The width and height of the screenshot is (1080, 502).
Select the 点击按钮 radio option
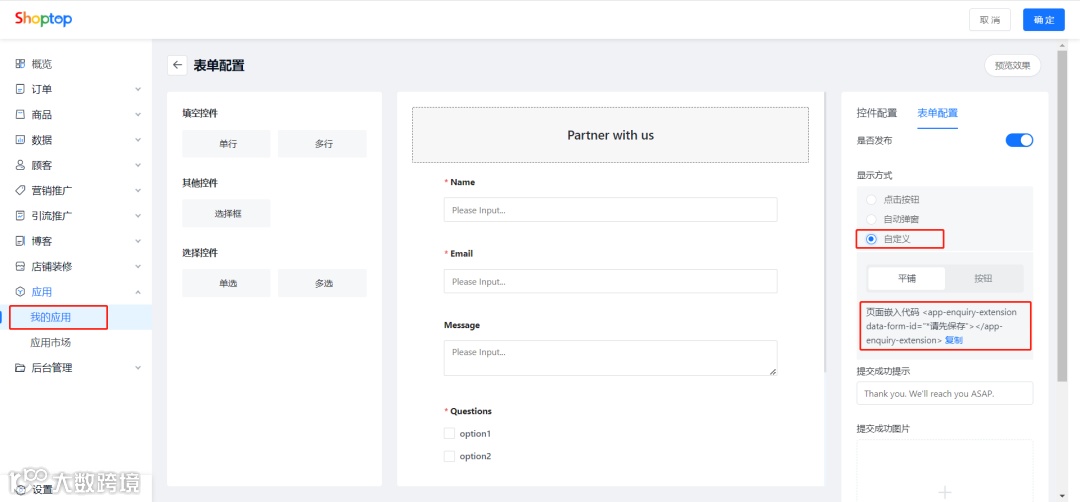(x=872, y=200)
